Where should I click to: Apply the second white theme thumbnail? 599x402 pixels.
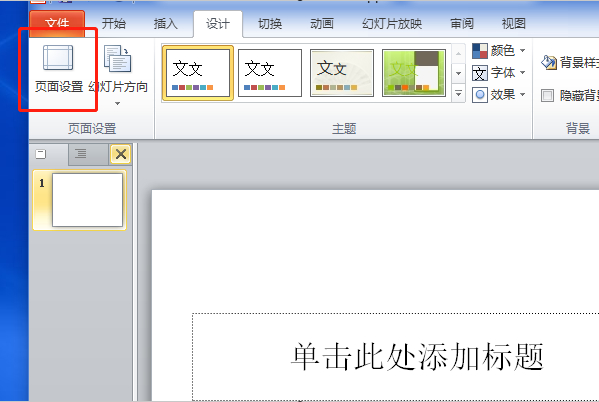[x=270, y=73]
